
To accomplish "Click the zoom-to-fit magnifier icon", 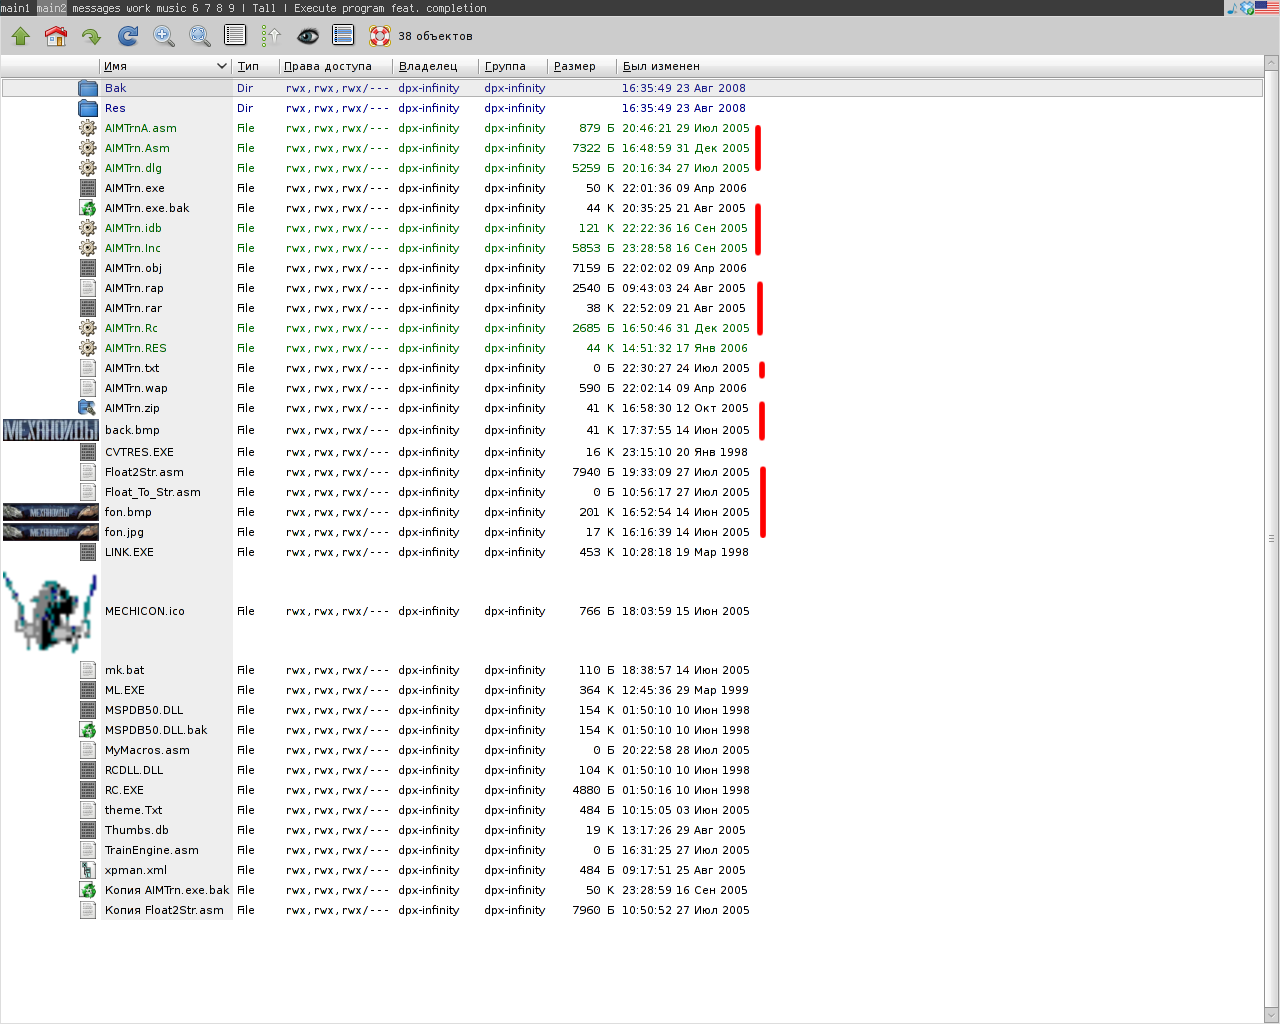I will pos(200,37).
